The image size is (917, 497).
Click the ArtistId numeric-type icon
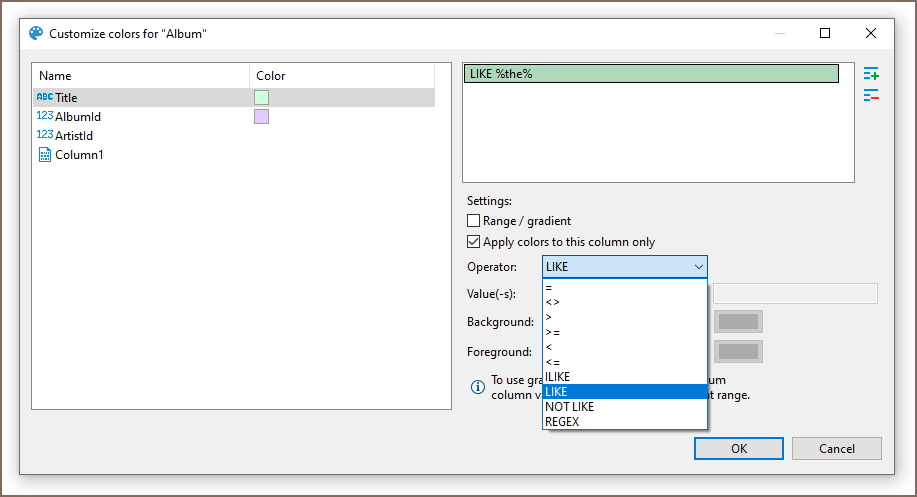click(44, 135)
